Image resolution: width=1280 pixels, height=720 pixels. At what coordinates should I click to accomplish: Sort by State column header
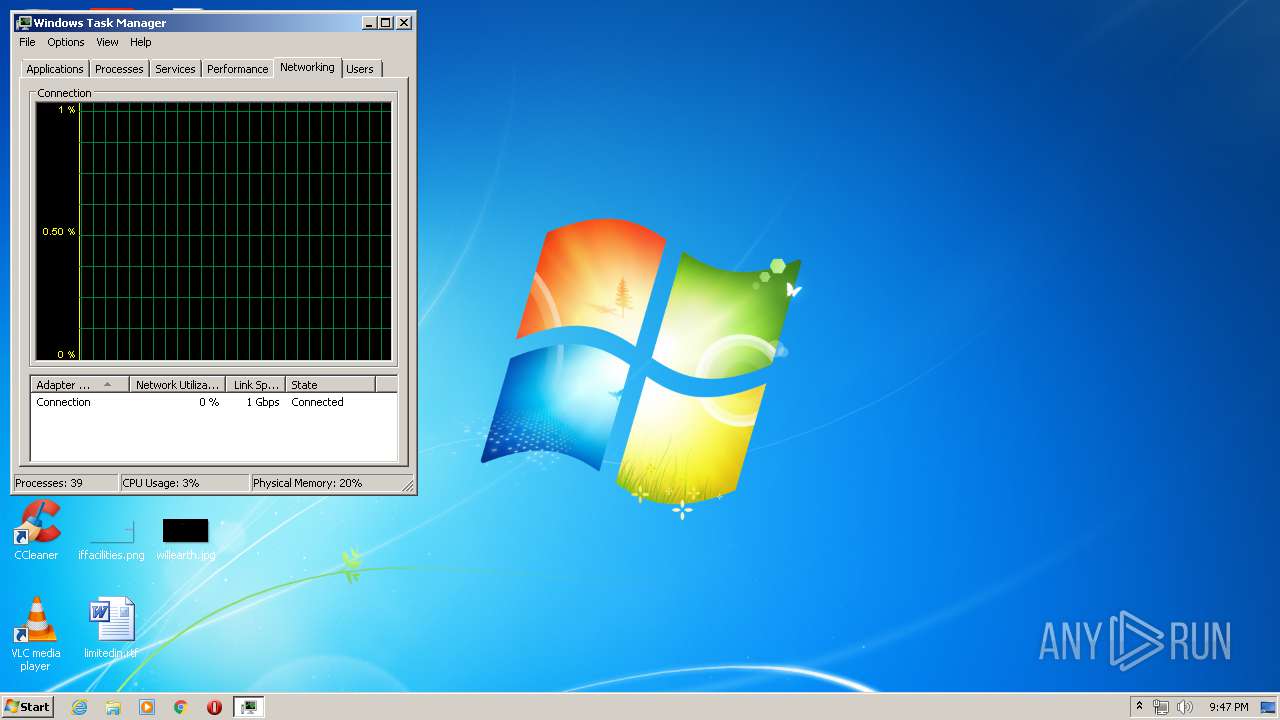pos(330,384)
